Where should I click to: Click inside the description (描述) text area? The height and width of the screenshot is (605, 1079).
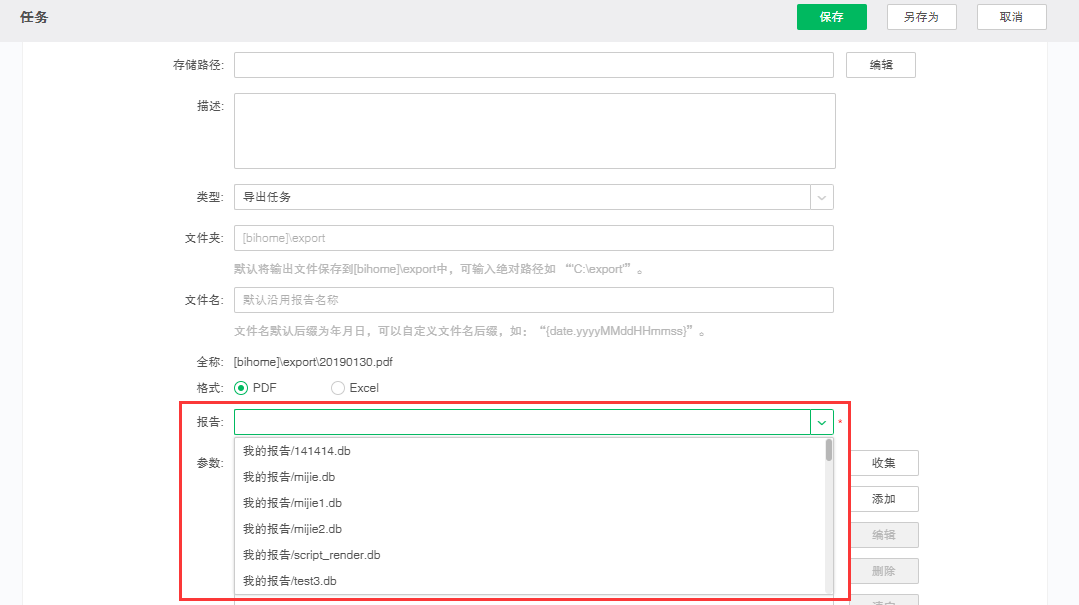coord(534,131)
